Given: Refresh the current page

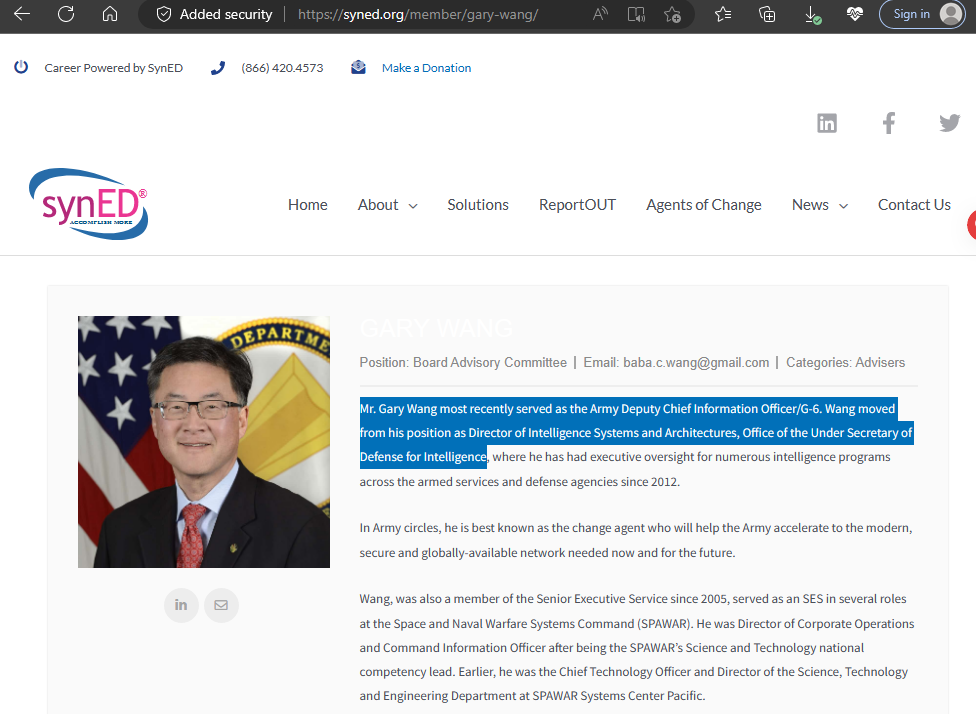Looking at the screenshot, I should click(x=66, y=14).
